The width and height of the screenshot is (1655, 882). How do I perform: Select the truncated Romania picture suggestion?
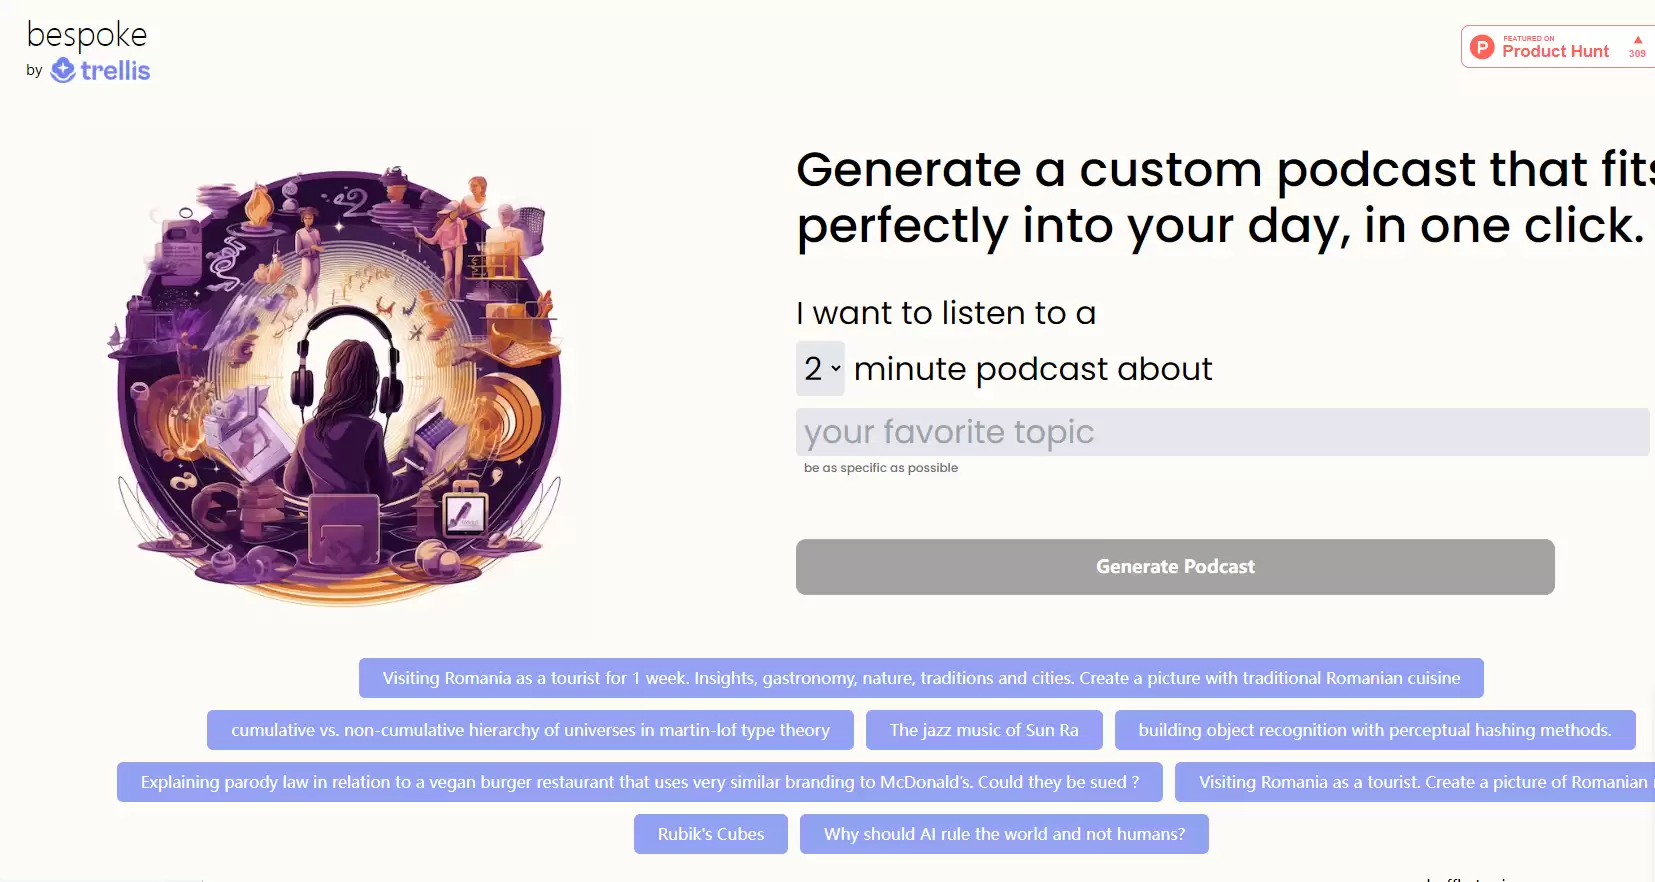(x=1415, y=782)
